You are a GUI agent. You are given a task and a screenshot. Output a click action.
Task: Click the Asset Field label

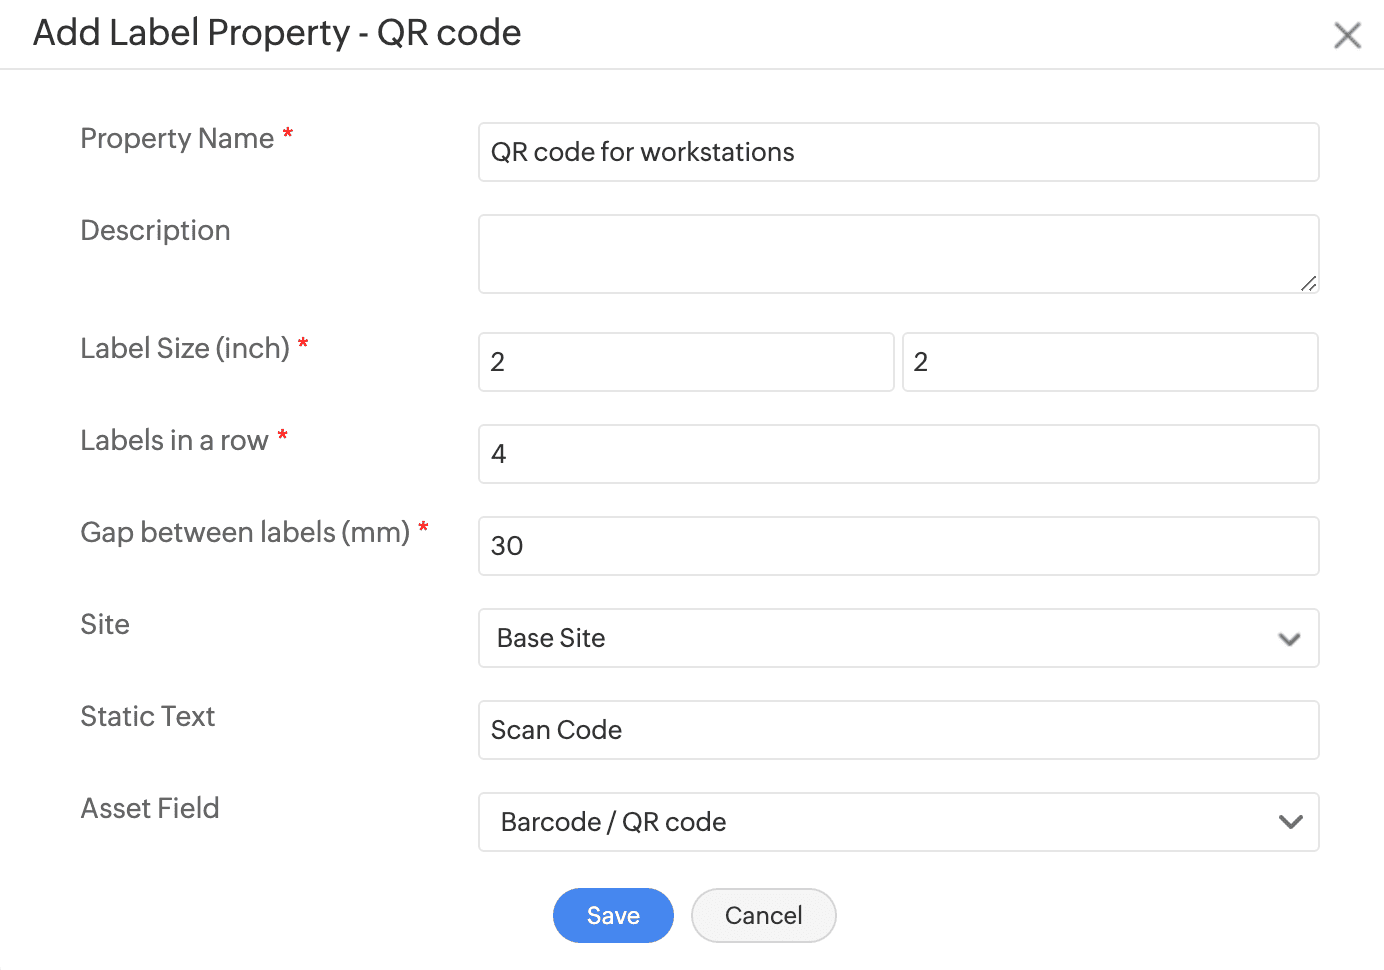point(150,808)
